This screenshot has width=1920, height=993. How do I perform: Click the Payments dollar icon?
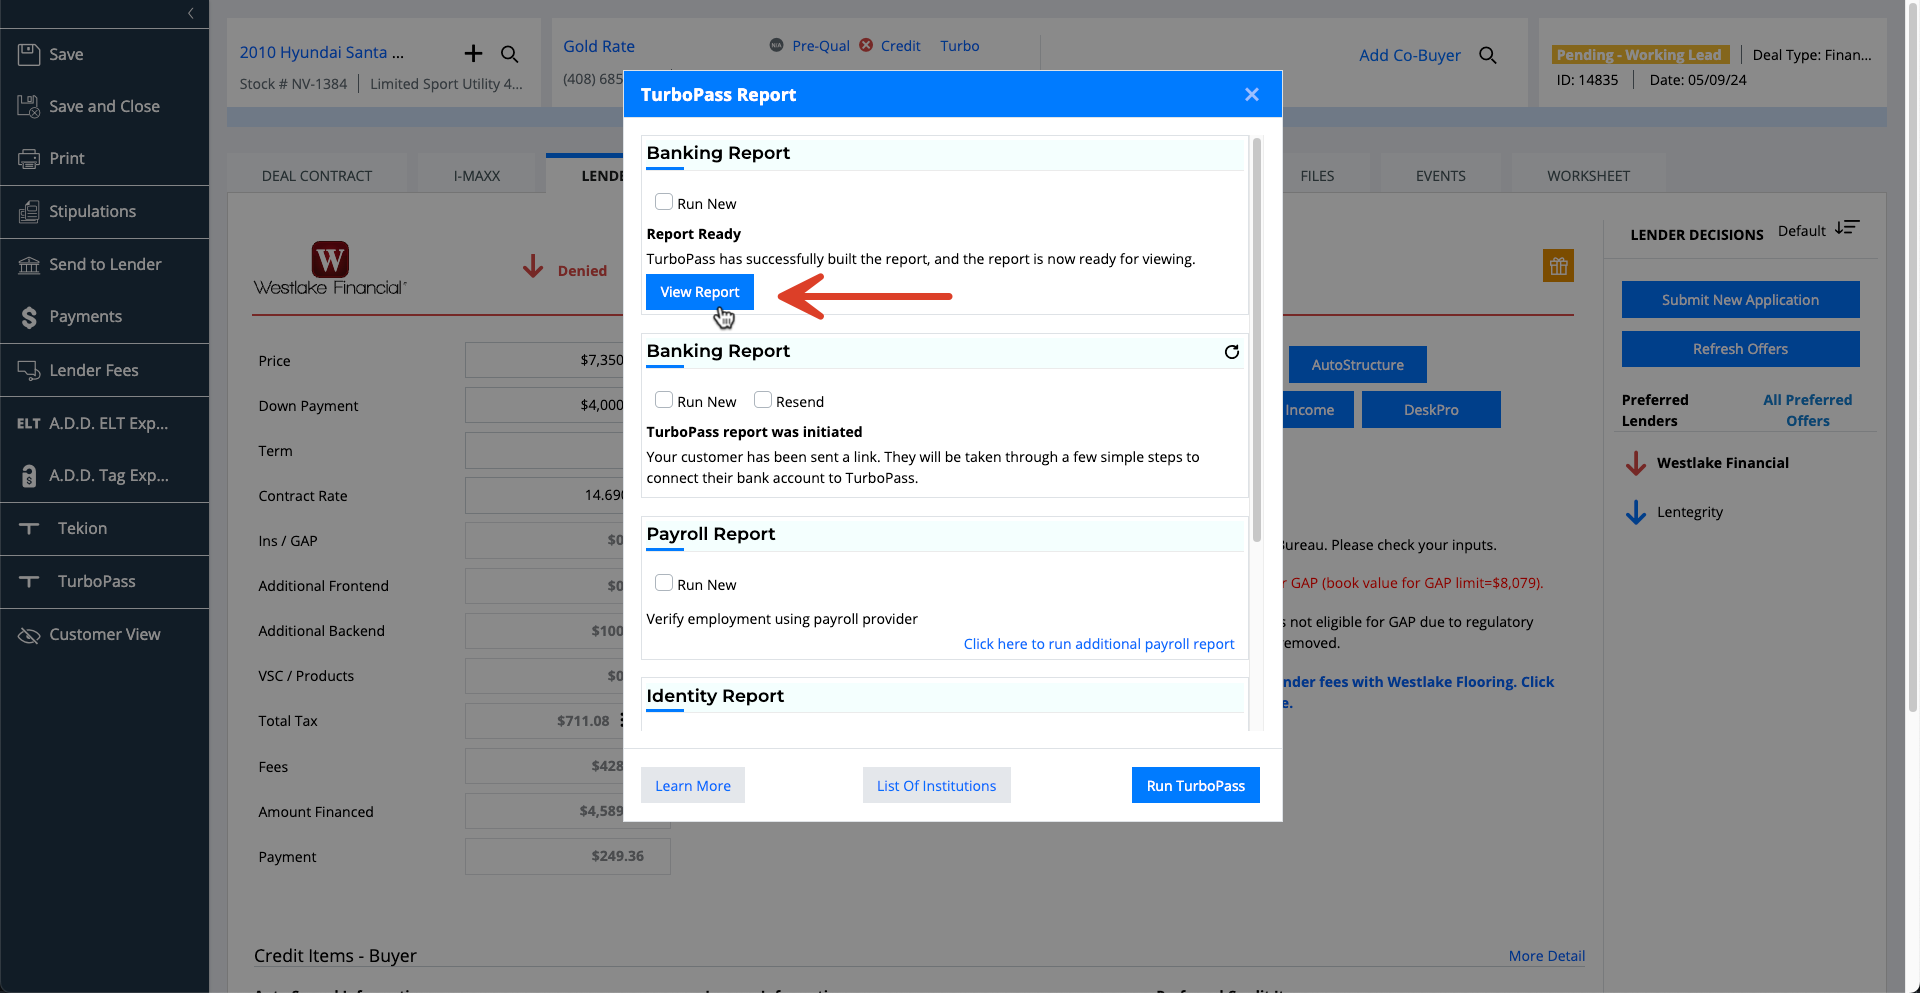tap(29, 317)
